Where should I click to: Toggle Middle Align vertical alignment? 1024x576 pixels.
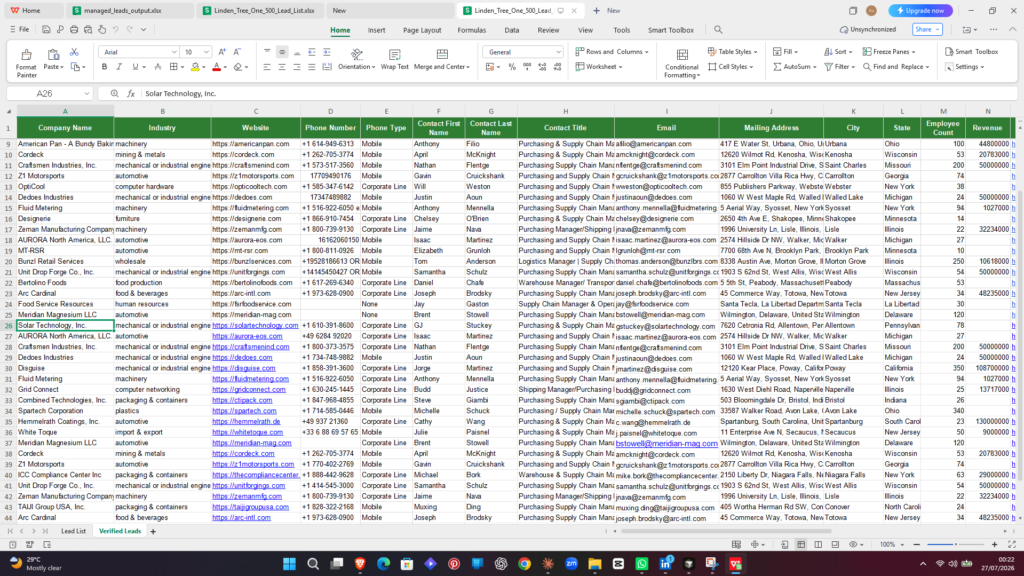pyautogui.click(x=281, y=52)
